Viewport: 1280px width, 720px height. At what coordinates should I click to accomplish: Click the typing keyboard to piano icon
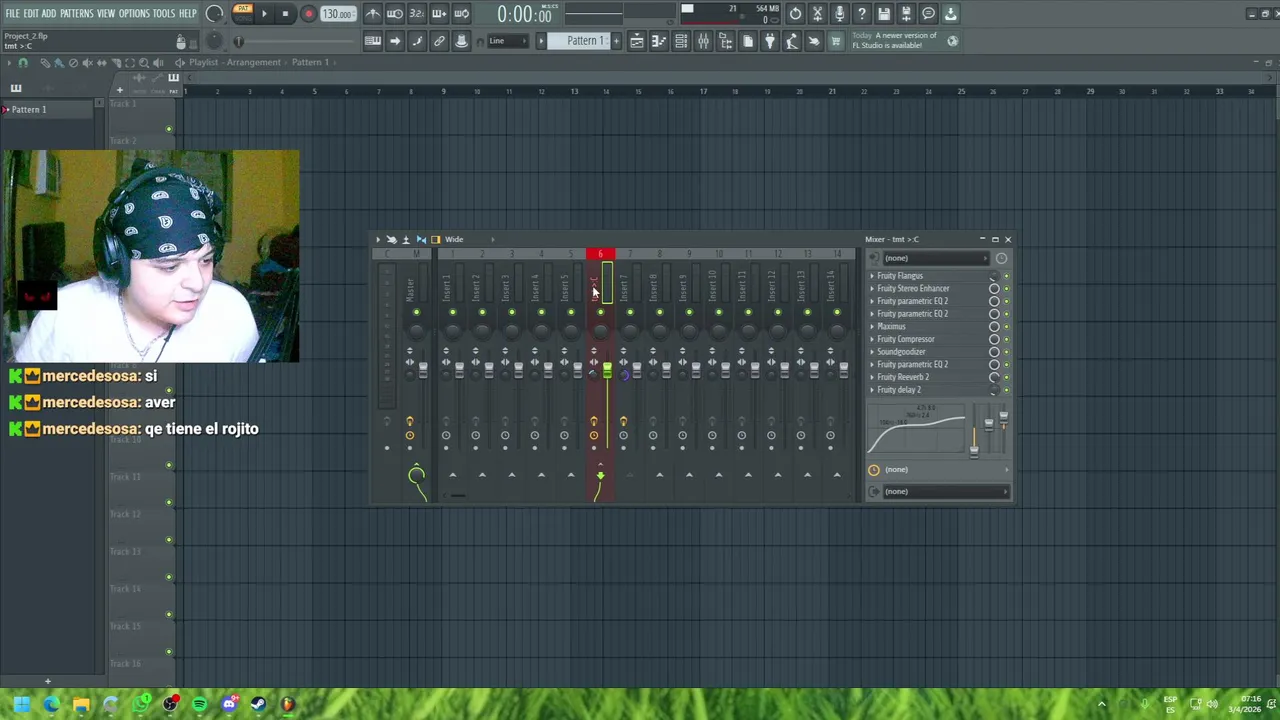point(373,41)
